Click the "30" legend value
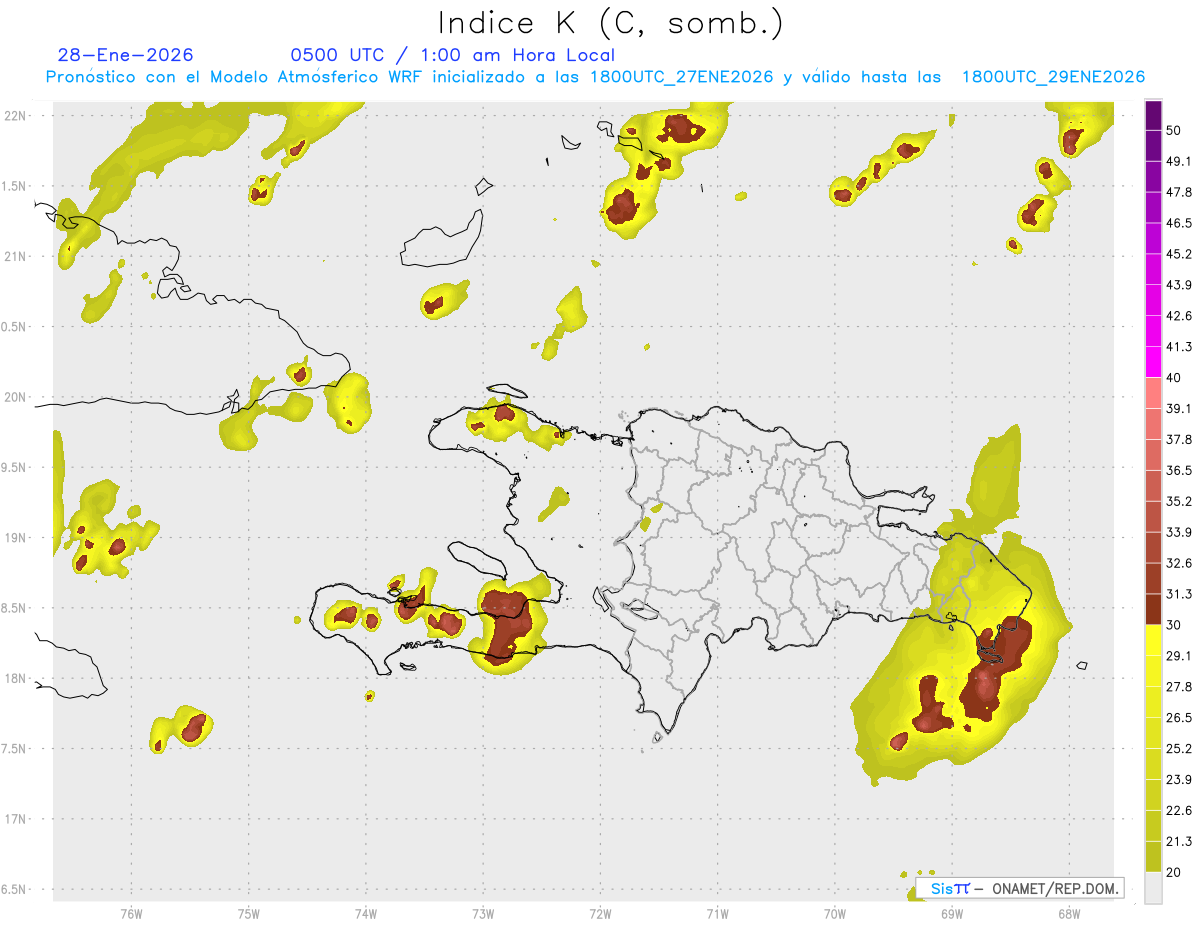Viewport: 1200px width, 927px height. (1173, 625)
